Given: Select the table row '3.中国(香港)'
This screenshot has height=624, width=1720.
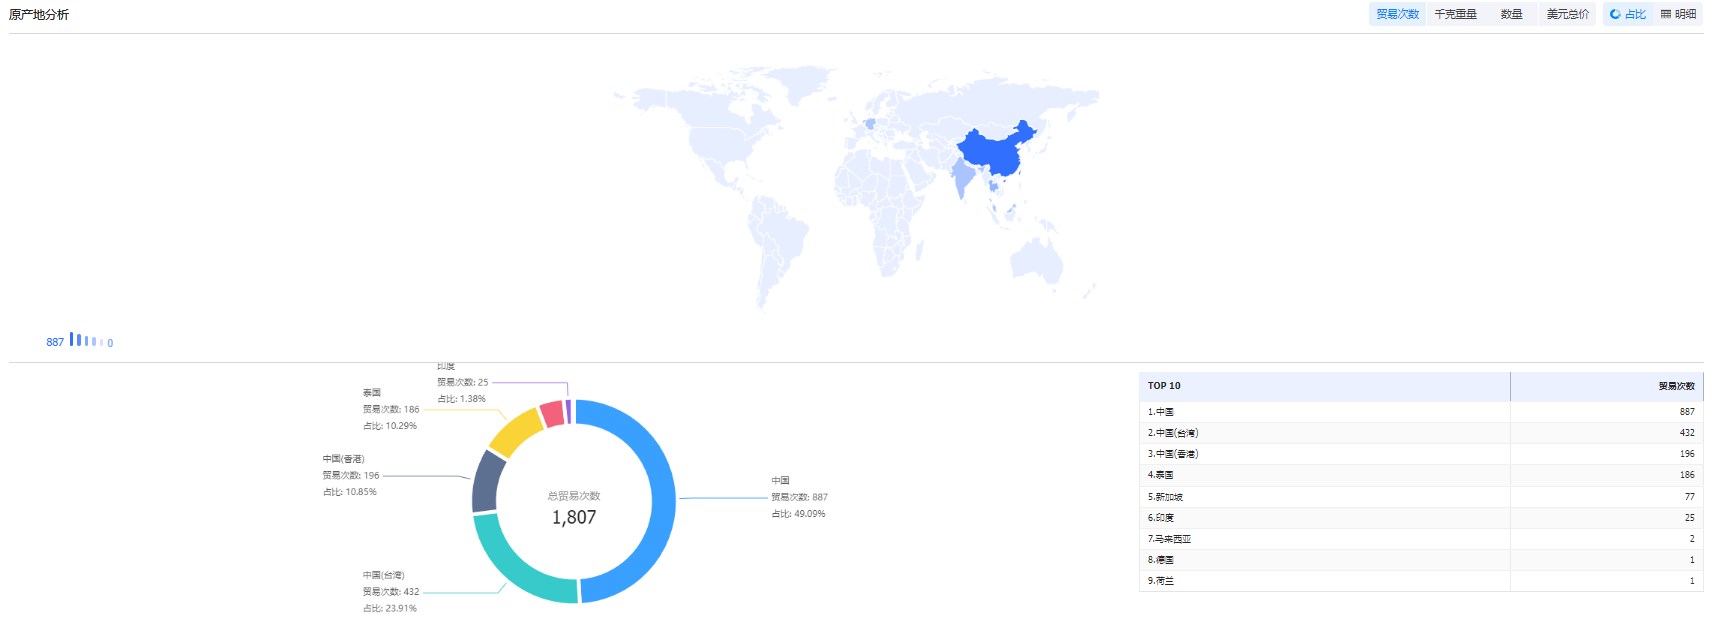Looking at the screenshot, I should (x=1421, y=454).
